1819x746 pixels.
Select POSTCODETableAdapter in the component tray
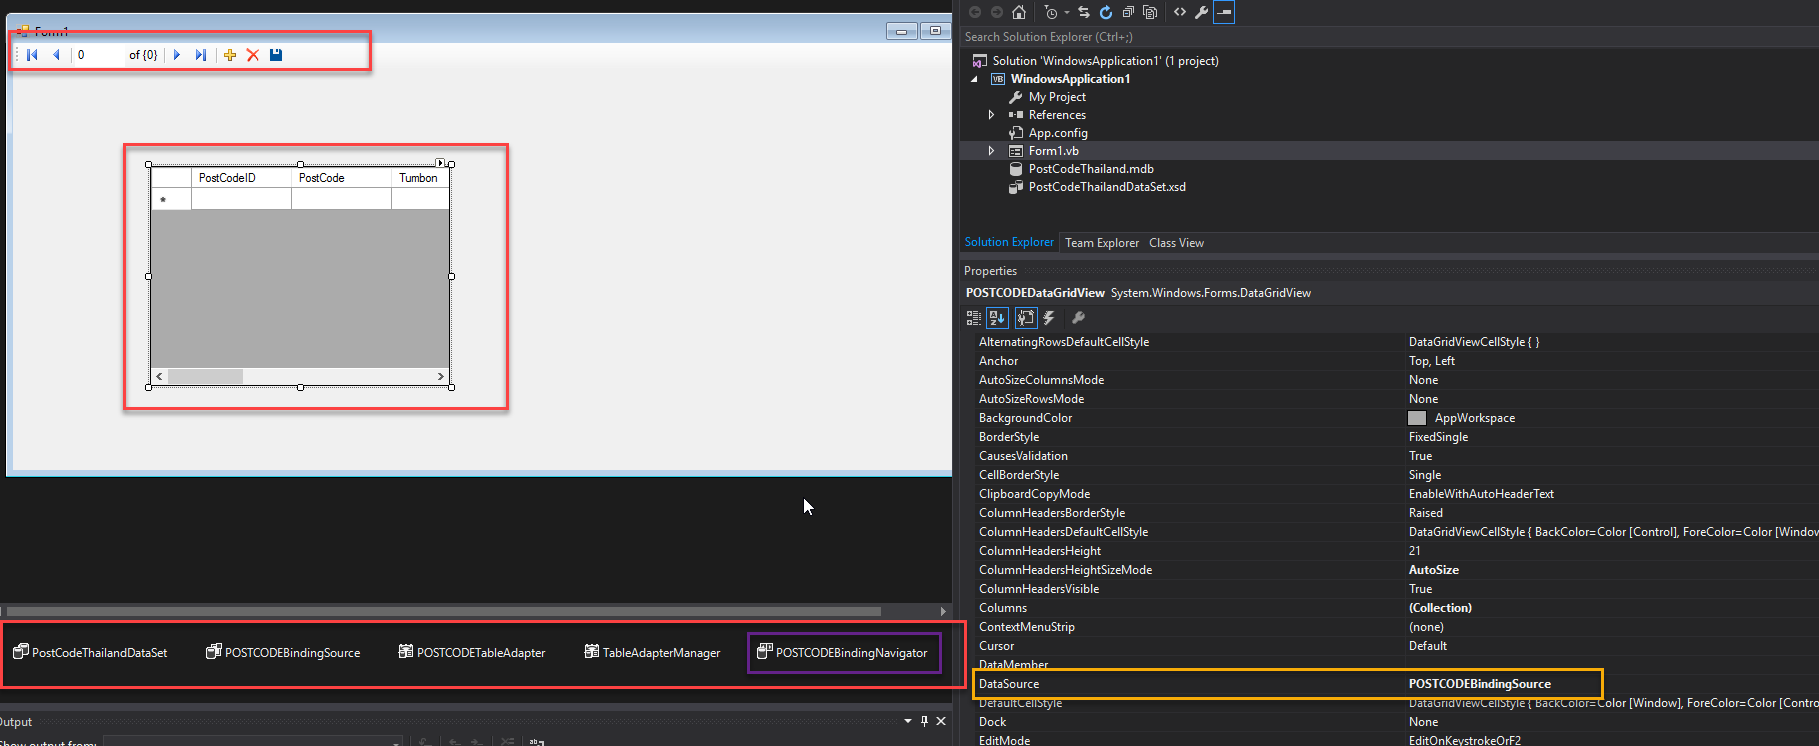click(472, 652)
